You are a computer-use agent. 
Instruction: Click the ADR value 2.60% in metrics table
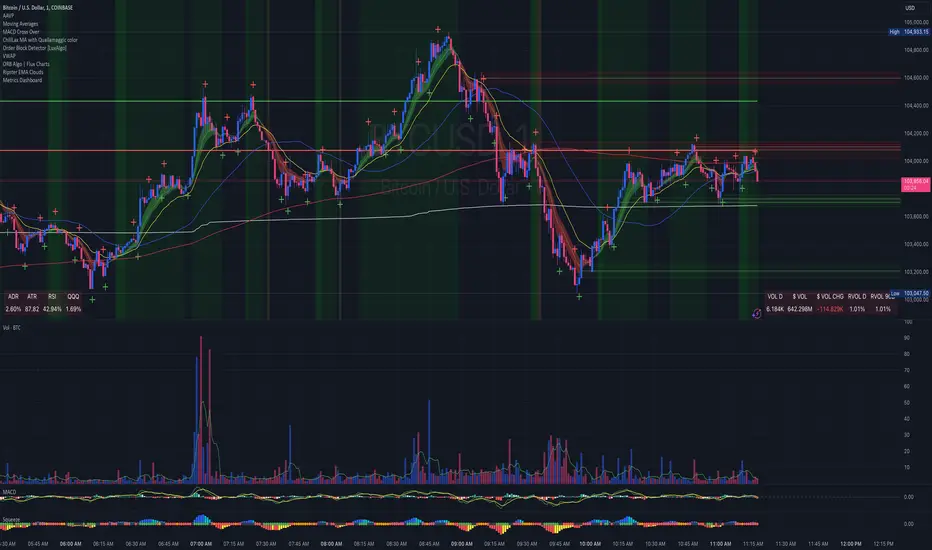(x=13, y=309)
